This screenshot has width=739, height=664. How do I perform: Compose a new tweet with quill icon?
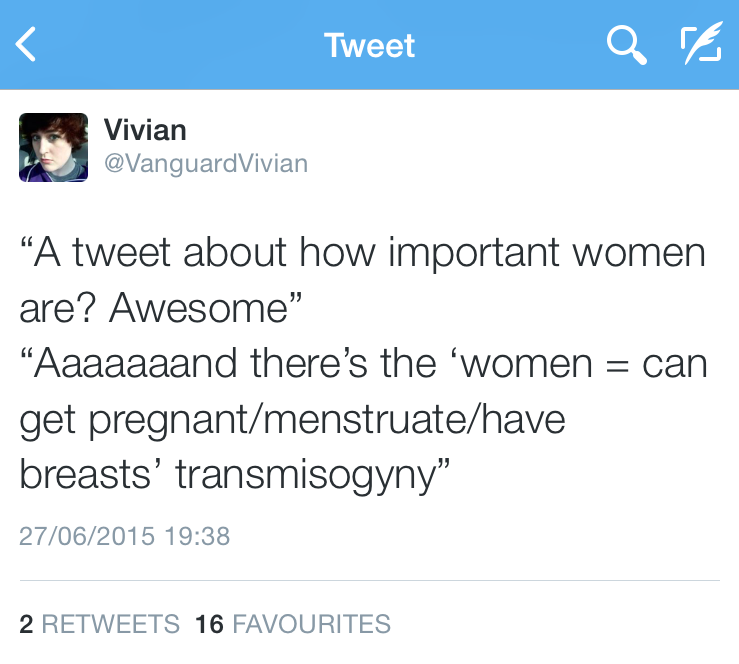700,44
